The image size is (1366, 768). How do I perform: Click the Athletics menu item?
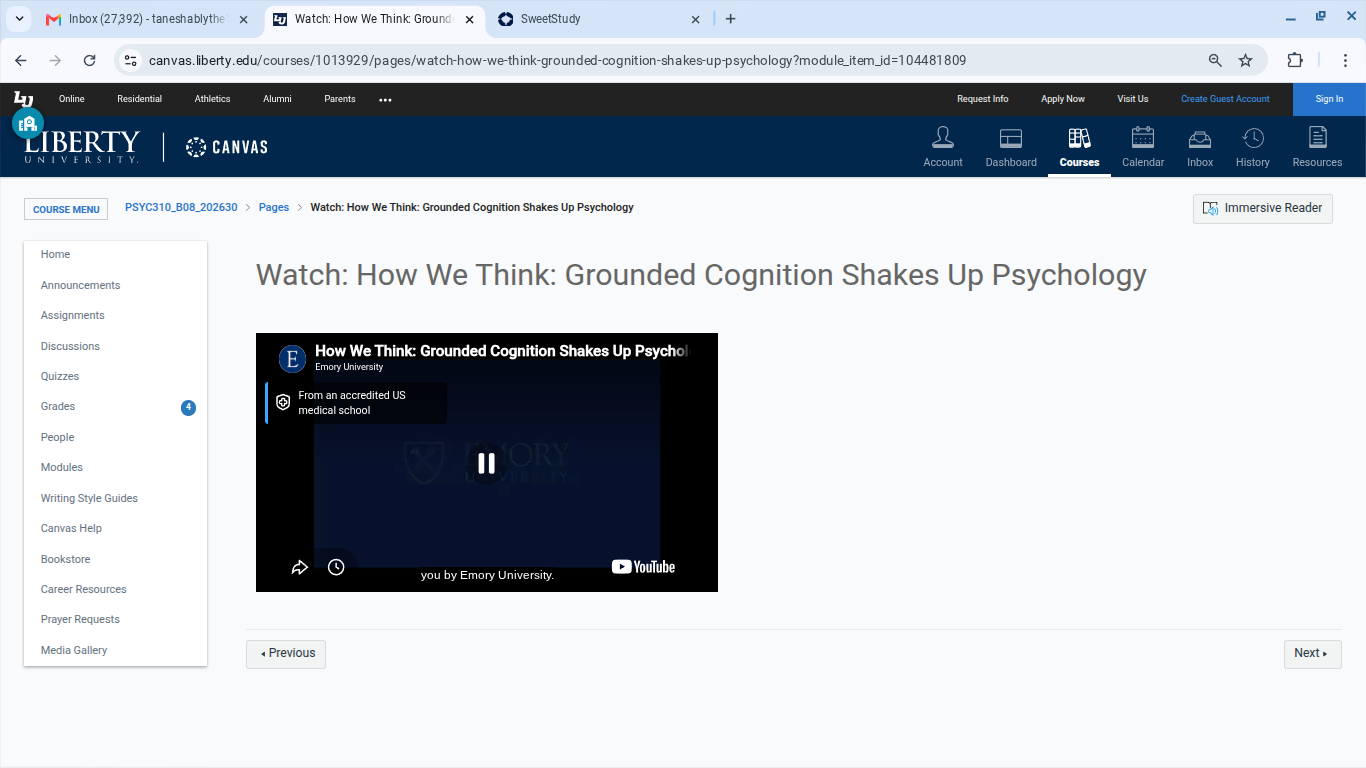212,99
